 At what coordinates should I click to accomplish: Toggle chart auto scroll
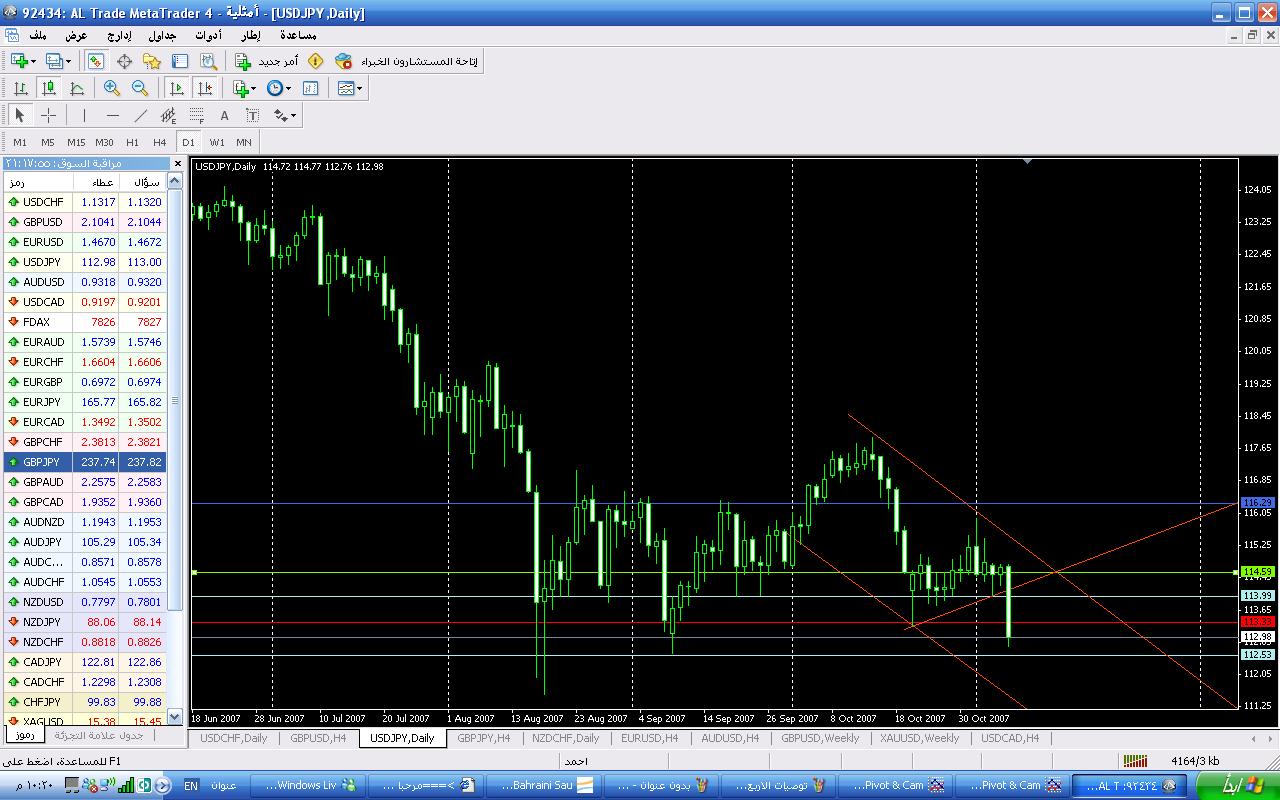(177, 88)
